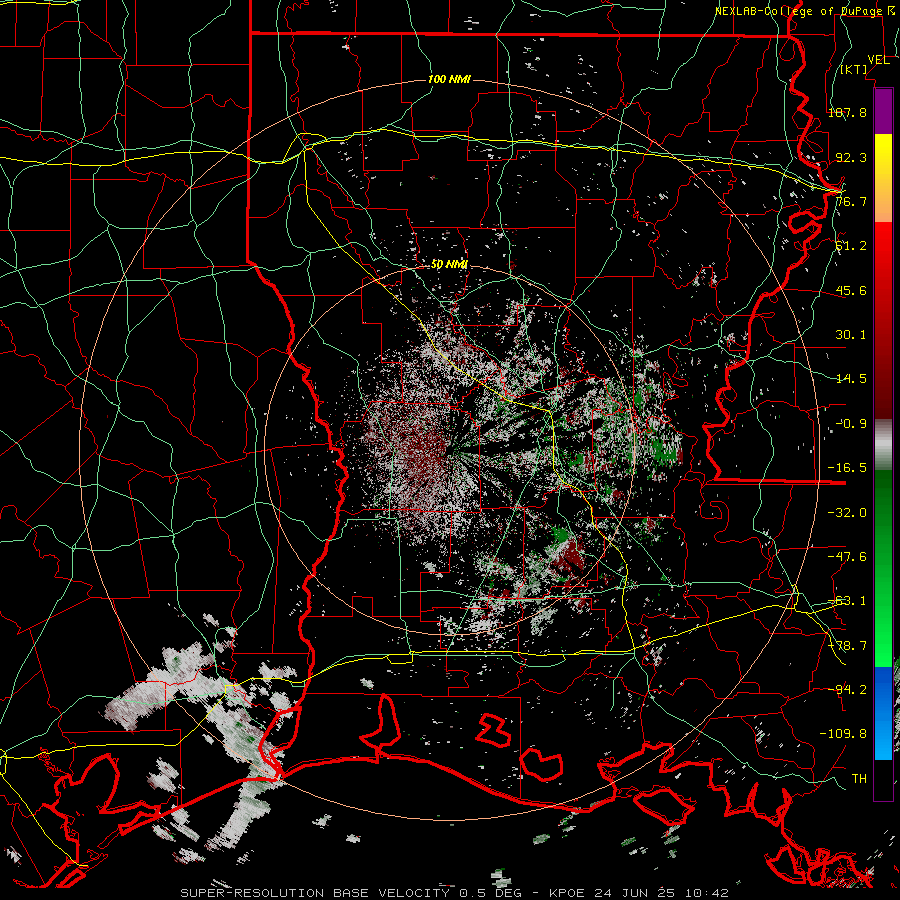
Task: Click the 50 NMI range ring label
Action: click(449, 265)
